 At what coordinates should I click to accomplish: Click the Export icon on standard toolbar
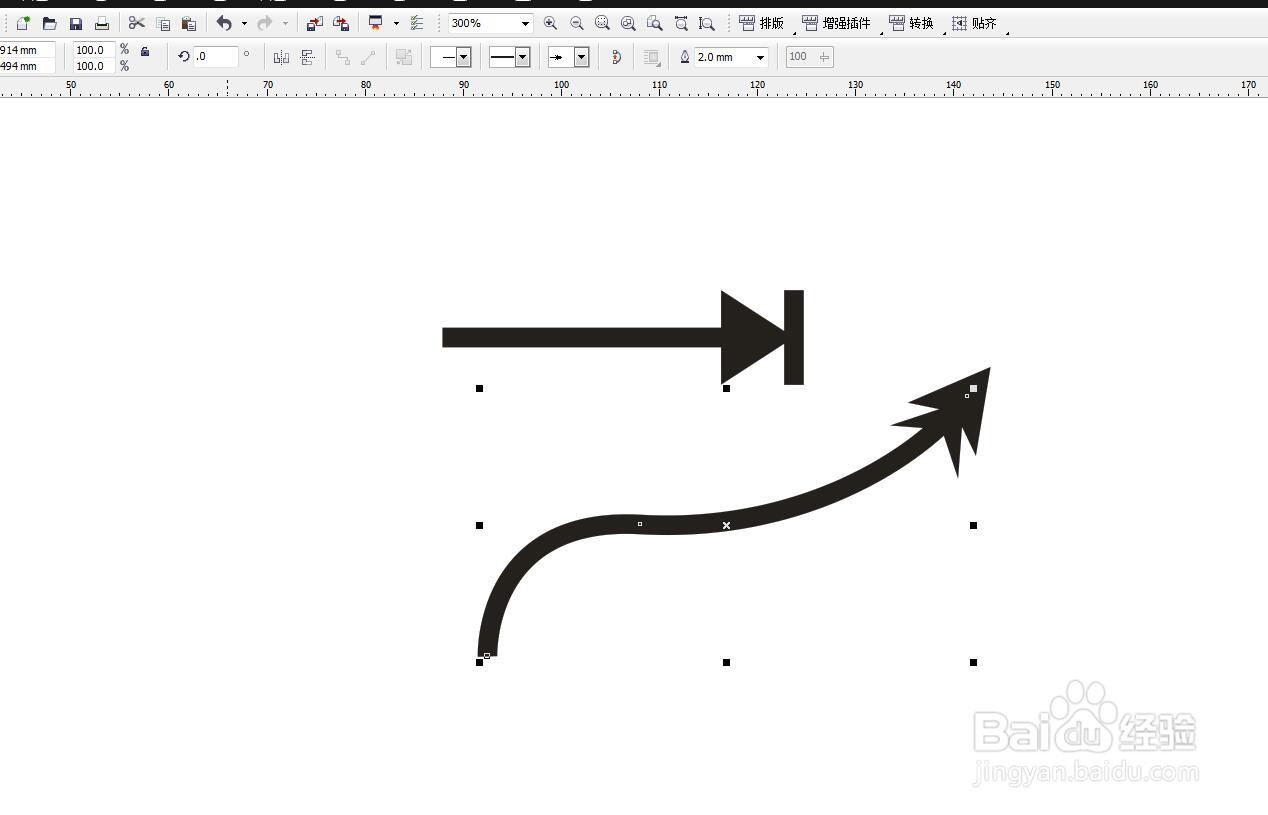tap(341, 23)
